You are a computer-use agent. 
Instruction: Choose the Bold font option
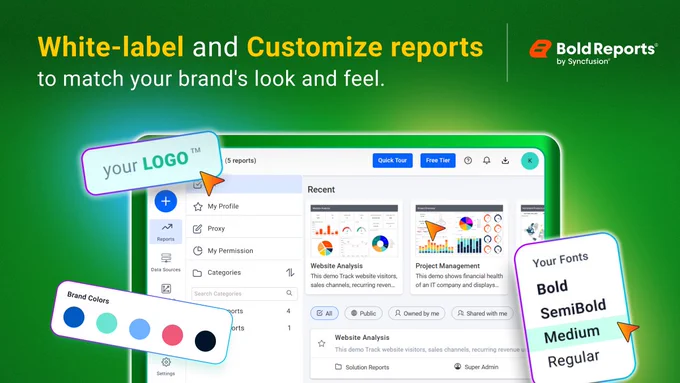click(x=552, y=288)
